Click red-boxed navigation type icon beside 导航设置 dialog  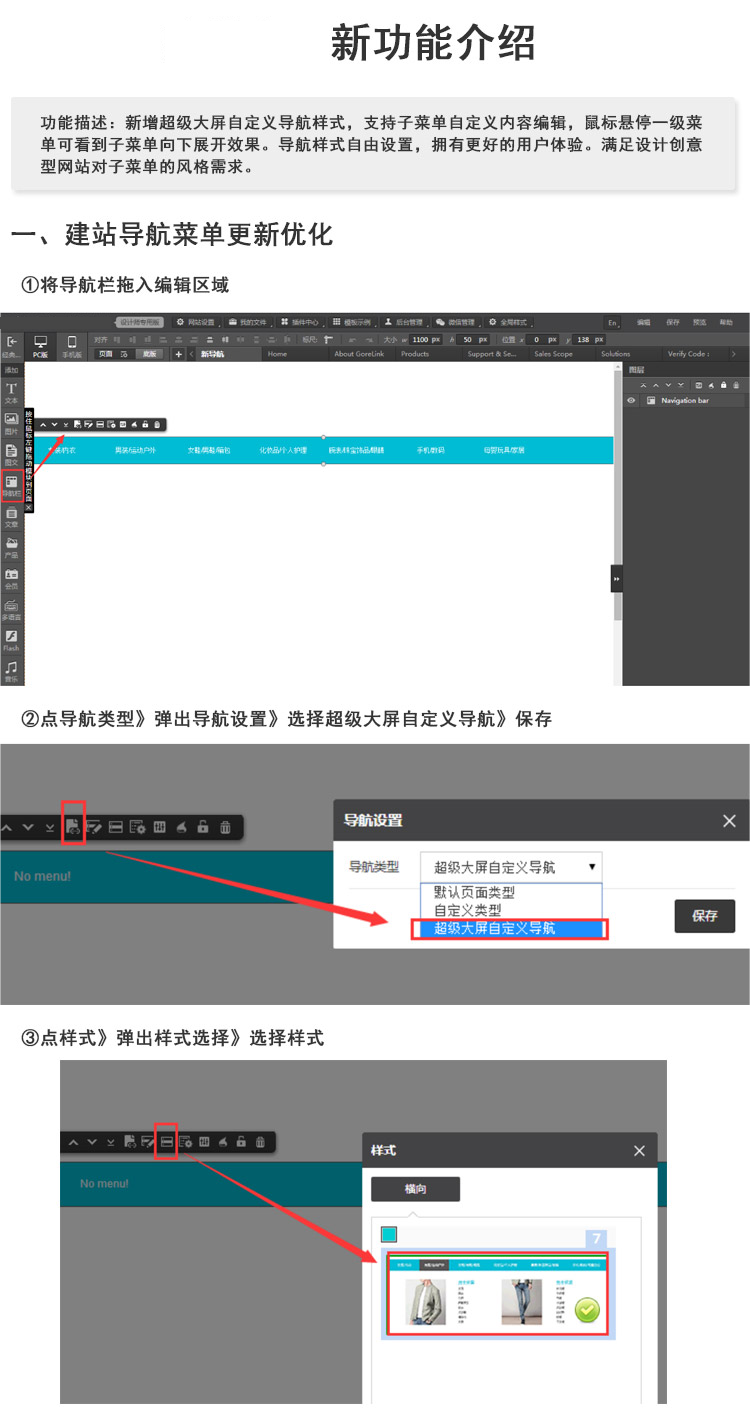(x=73, y=827)
